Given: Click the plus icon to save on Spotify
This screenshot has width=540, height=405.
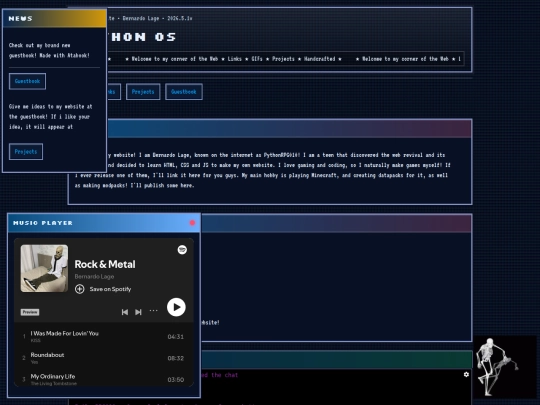Looking at the screenshot, I should point(80,289).
